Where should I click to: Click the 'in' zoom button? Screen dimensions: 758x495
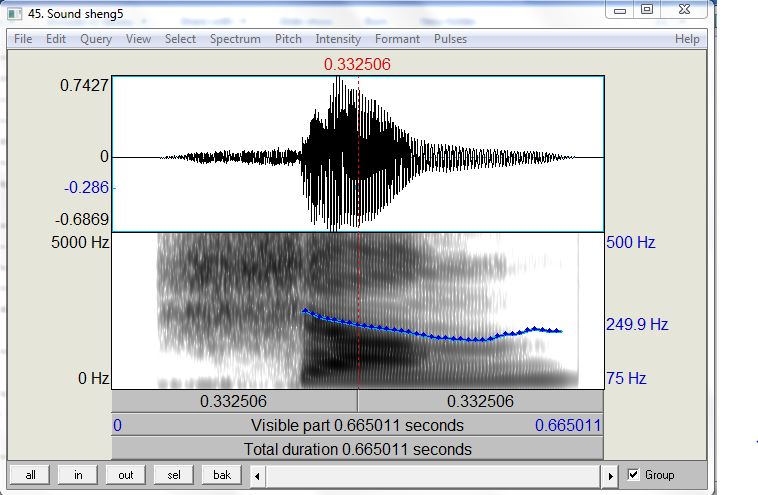(x=78, y=475)
